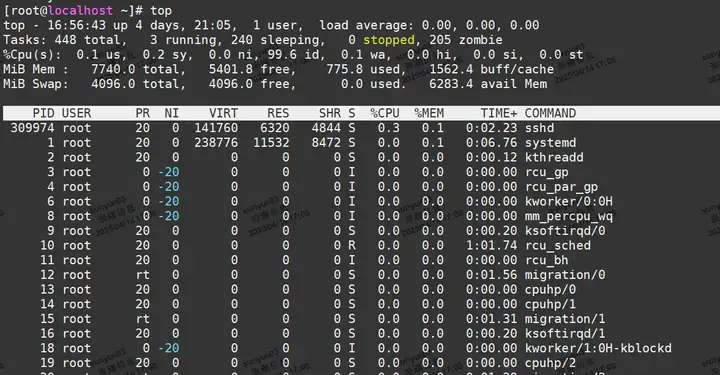720x375 pixels.
Task: Click the -20 nice value of rcu_gp
Action: click(x=169, y=172)
